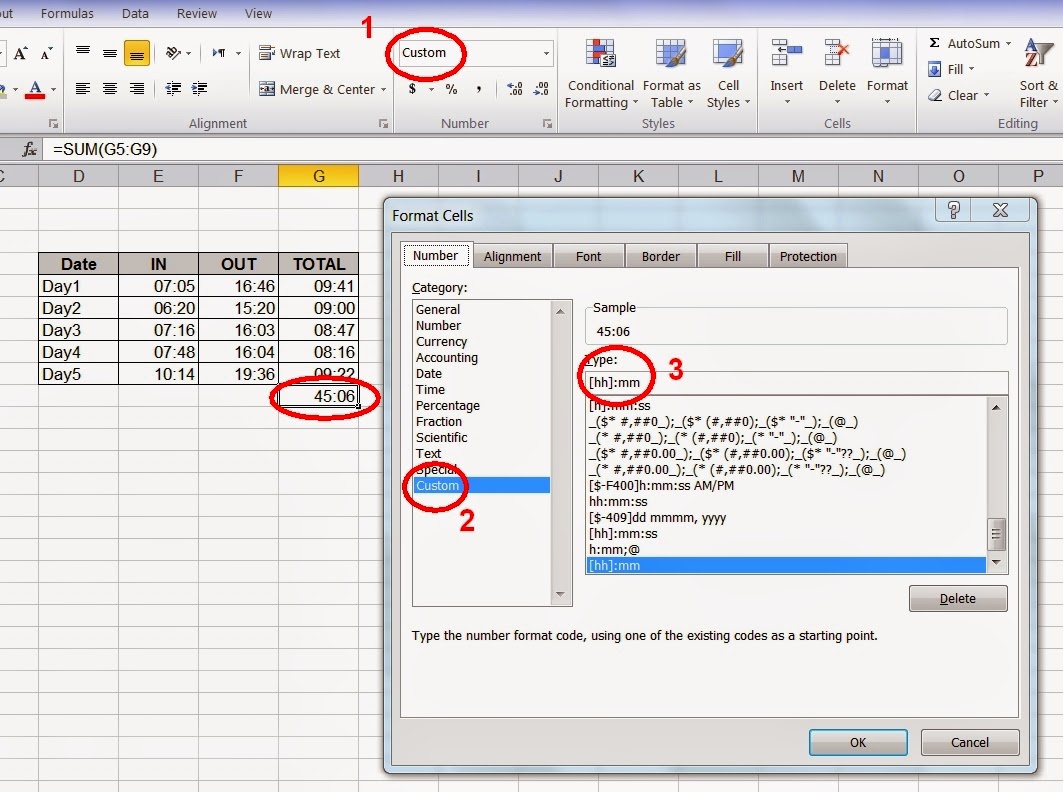The width and height of the screenshot is (1063, 792).
Task: Toggle center text alignment
Action: pyautogui.click(x=109, y=88)
